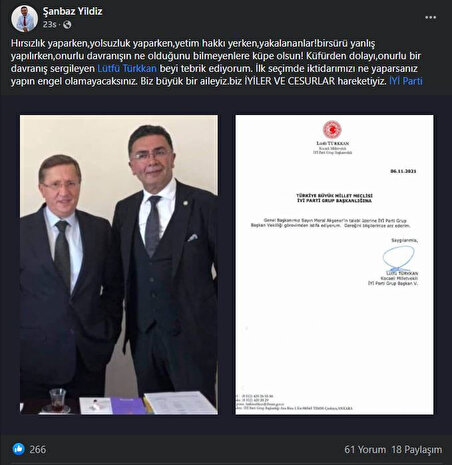Follow the Lütfü Türkkan tagged link
452x465 pixels.
coord(127,68)
